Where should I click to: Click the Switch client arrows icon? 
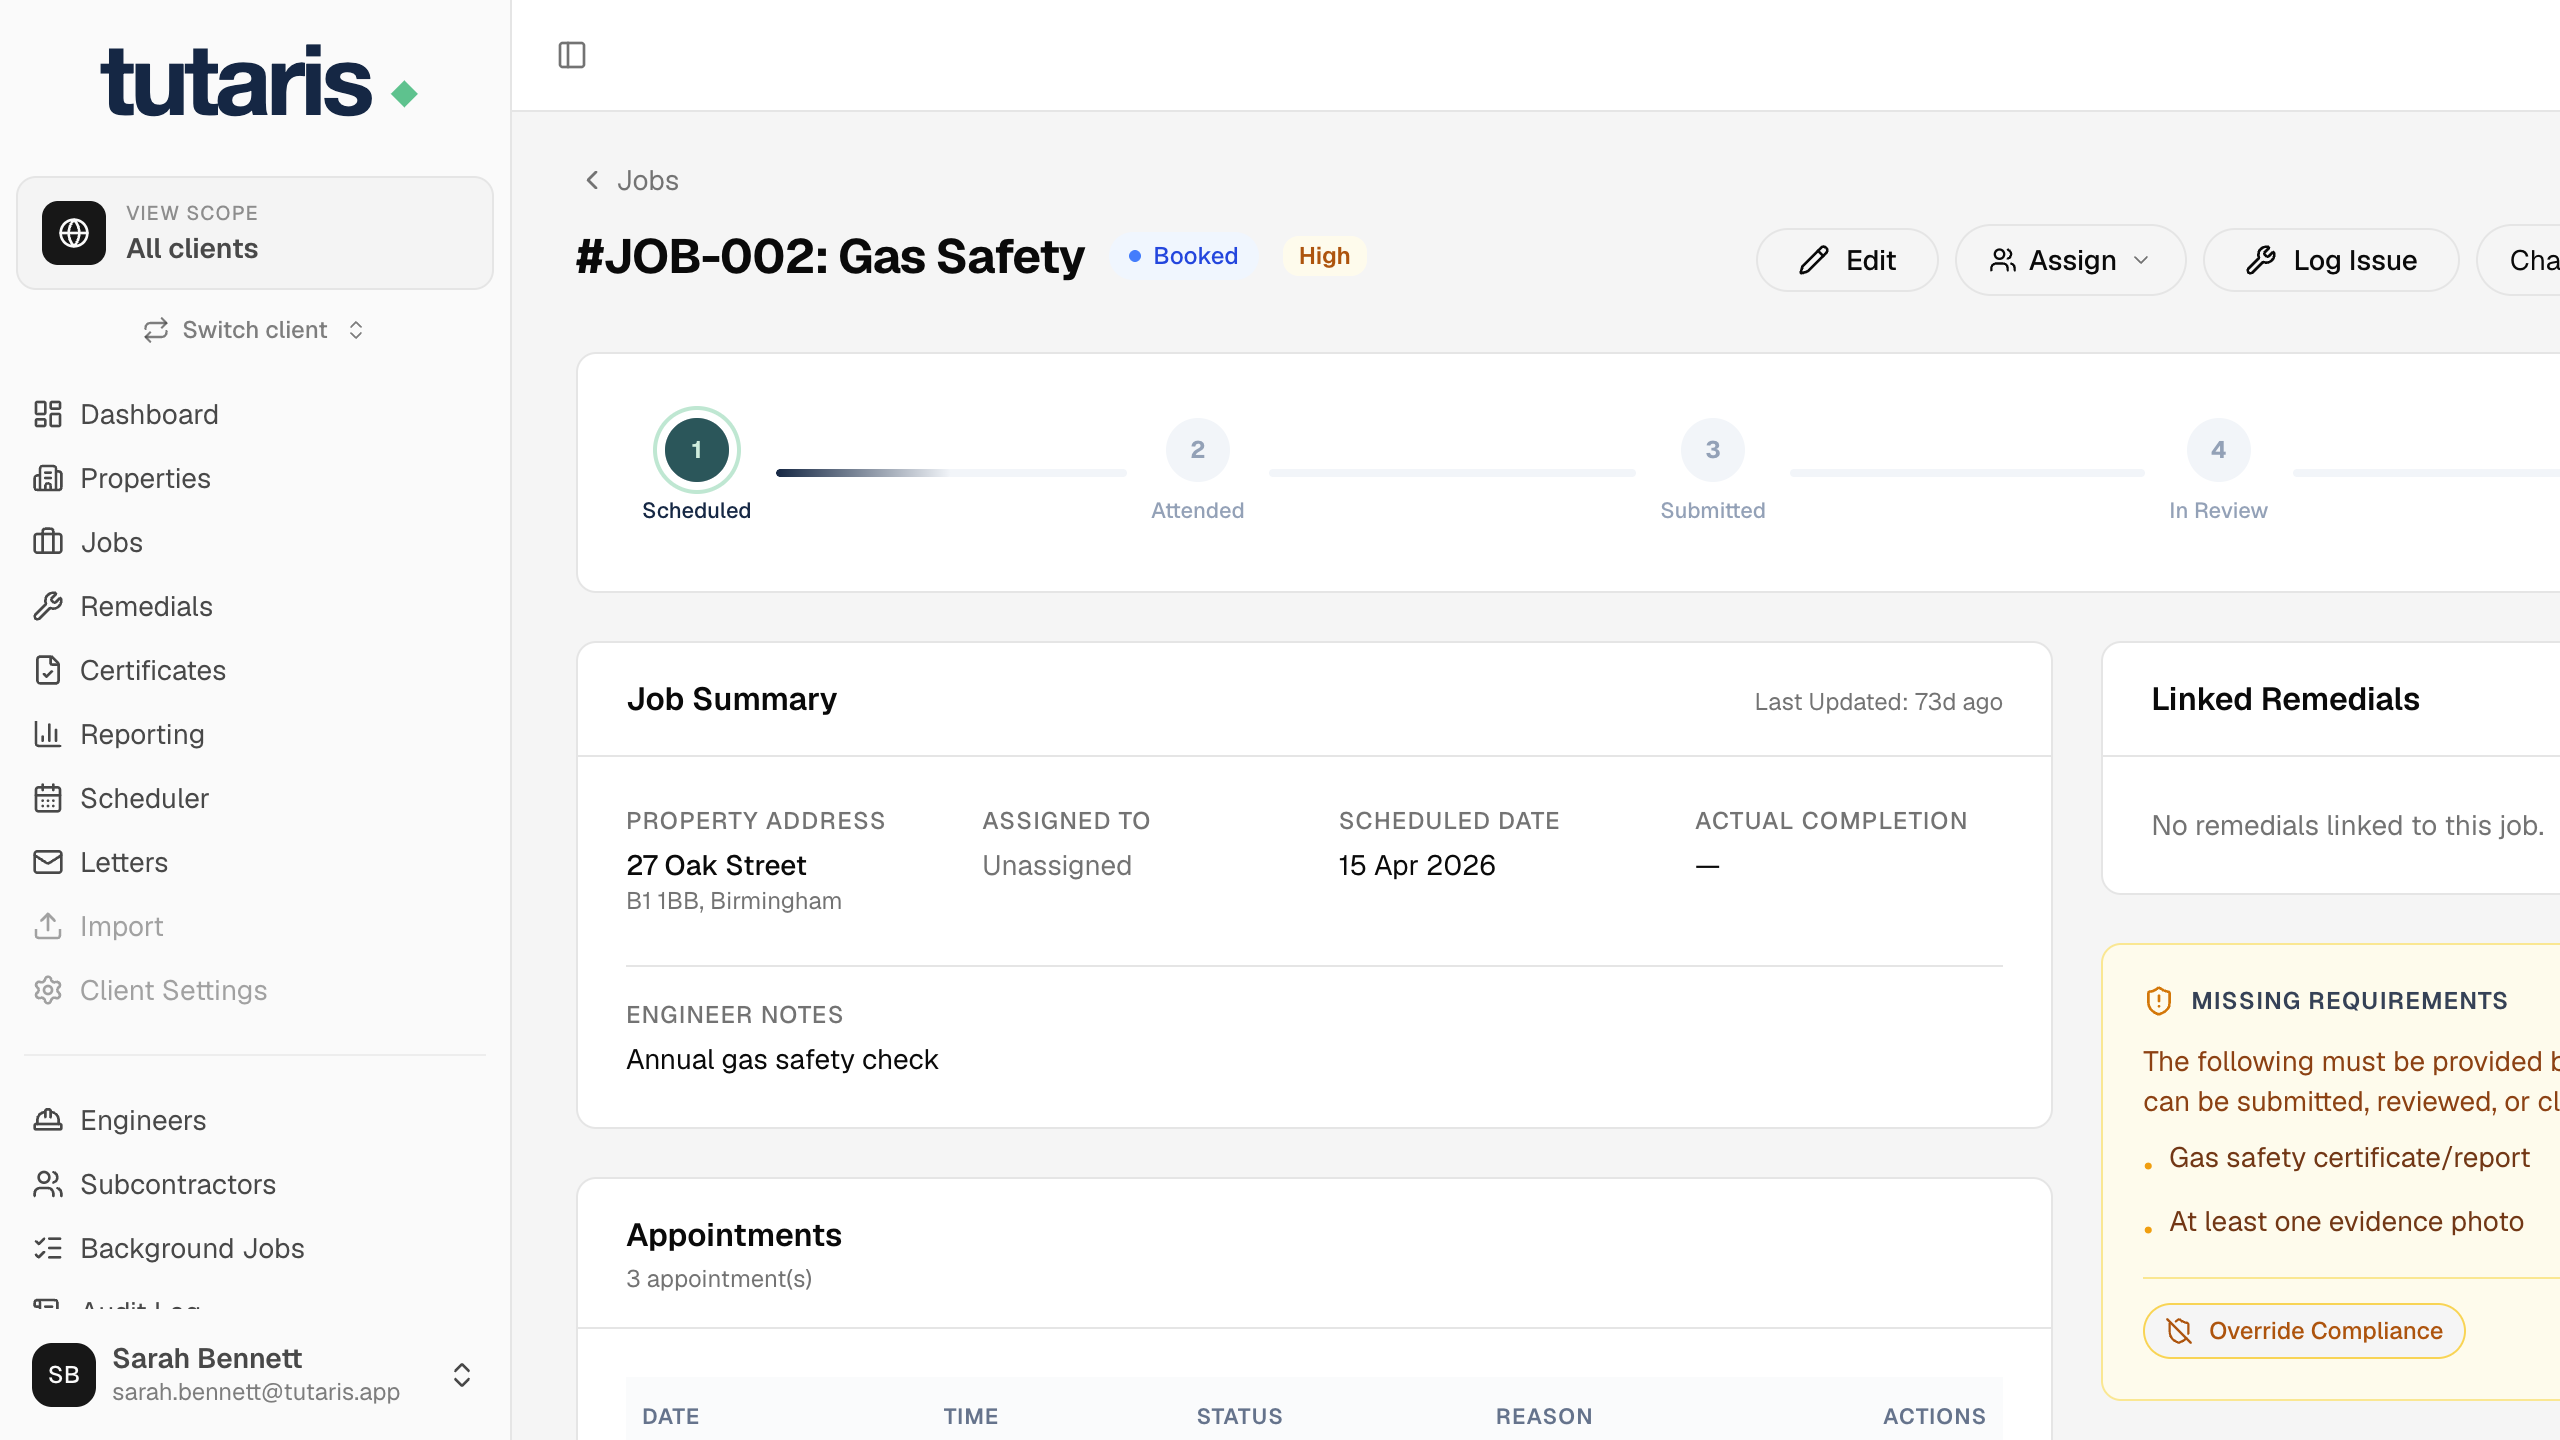pyautogui.click(x=155, y=330)
